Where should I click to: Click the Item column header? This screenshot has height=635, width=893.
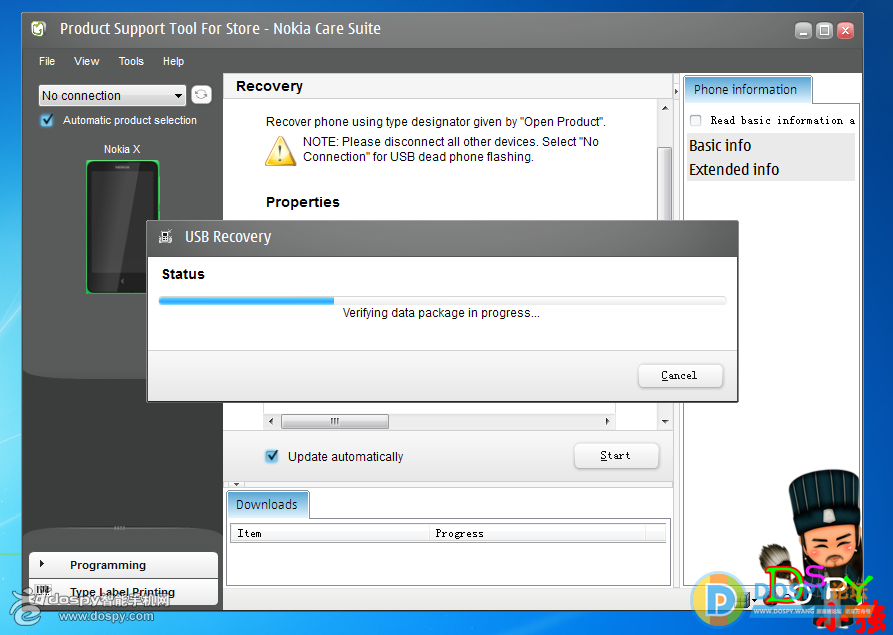329,534
